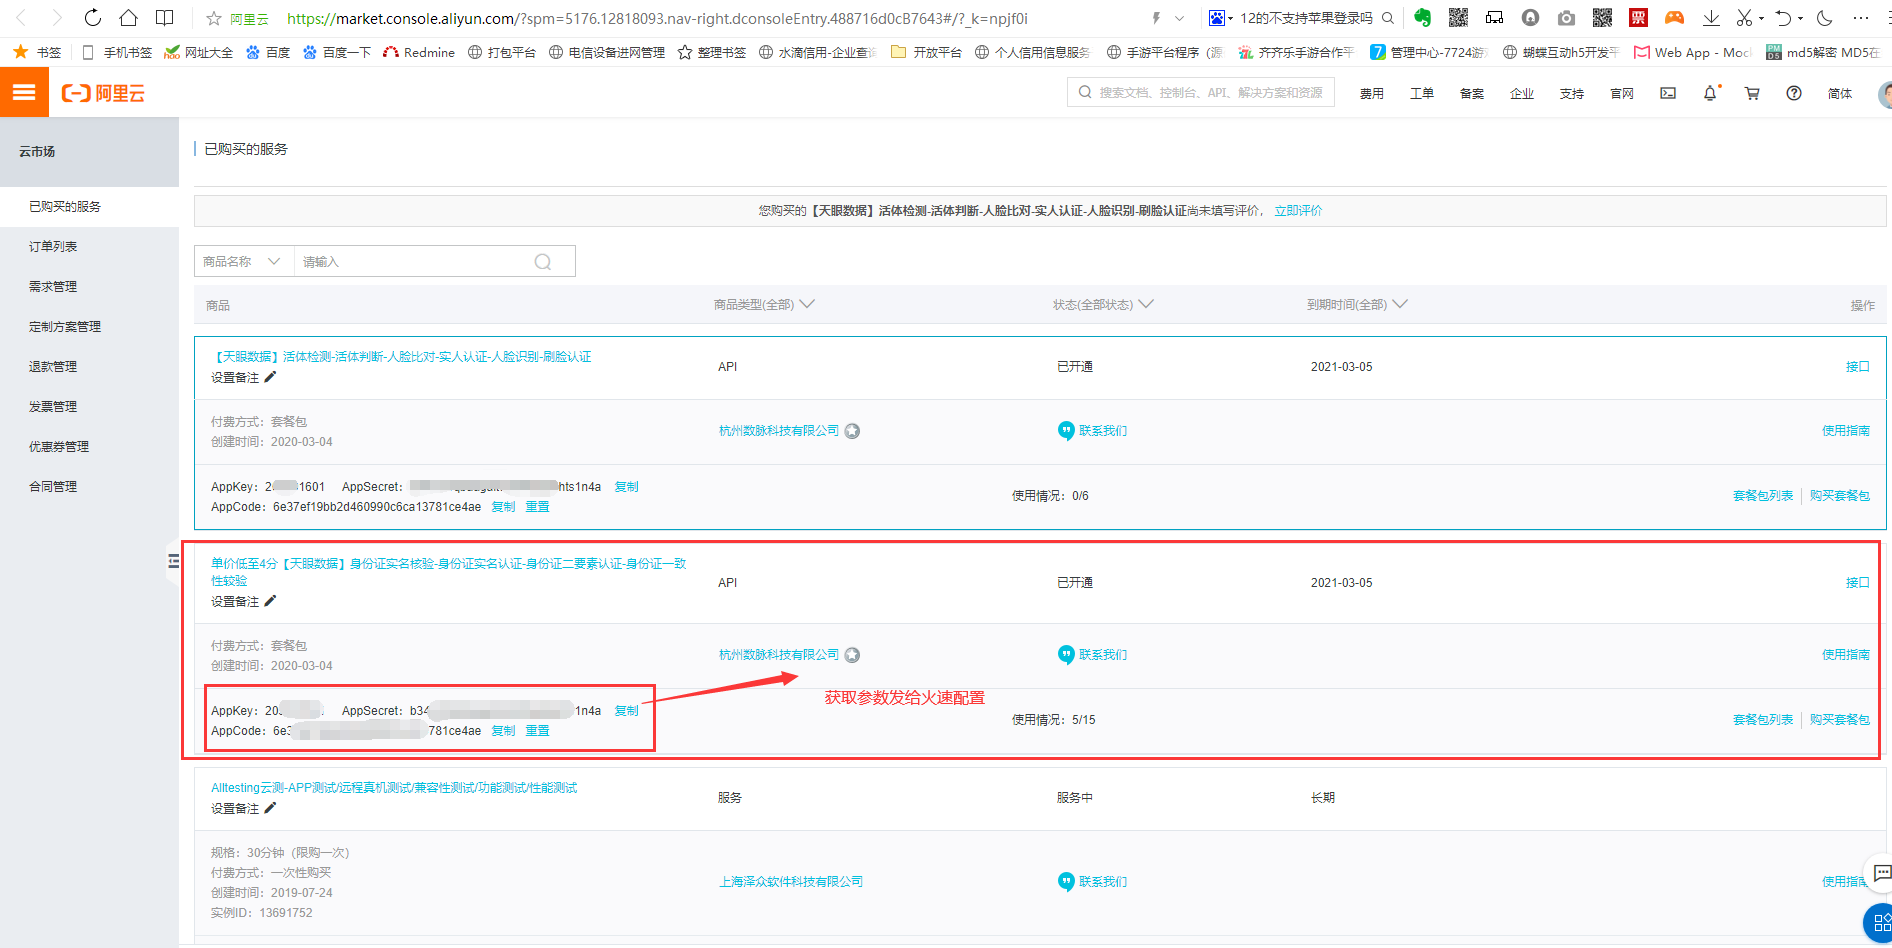The image size is (1892, 948).
Task: Open the reader book icon
Action: (164, 18)
